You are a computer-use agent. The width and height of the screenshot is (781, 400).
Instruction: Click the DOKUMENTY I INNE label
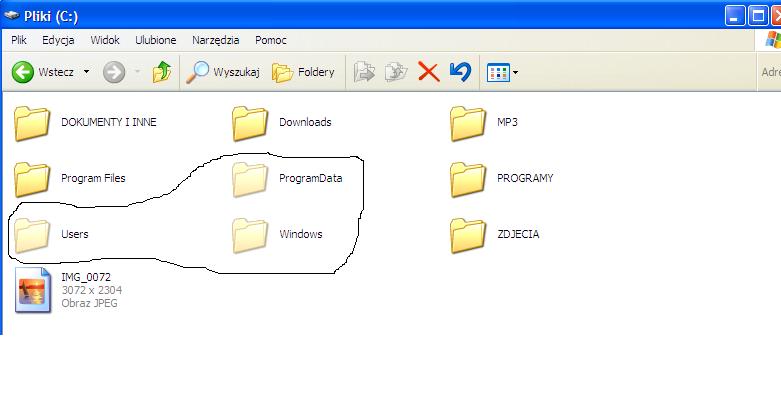click(109, 122)
